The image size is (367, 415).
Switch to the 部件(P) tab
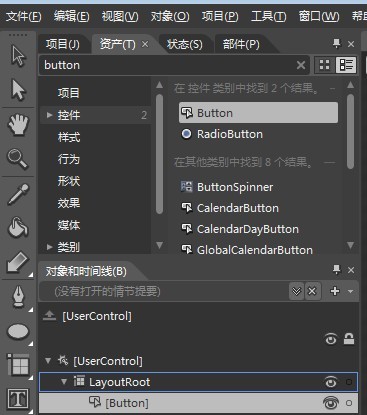click(x=241, y=44)
